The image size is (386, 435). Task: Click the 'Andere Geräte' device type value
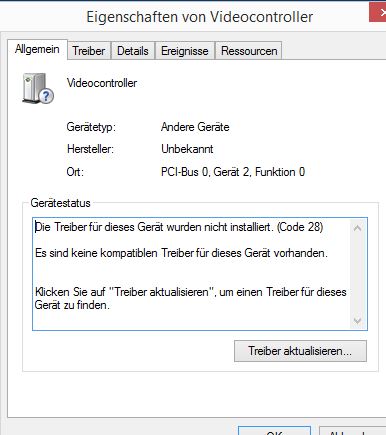coord(195,127)
